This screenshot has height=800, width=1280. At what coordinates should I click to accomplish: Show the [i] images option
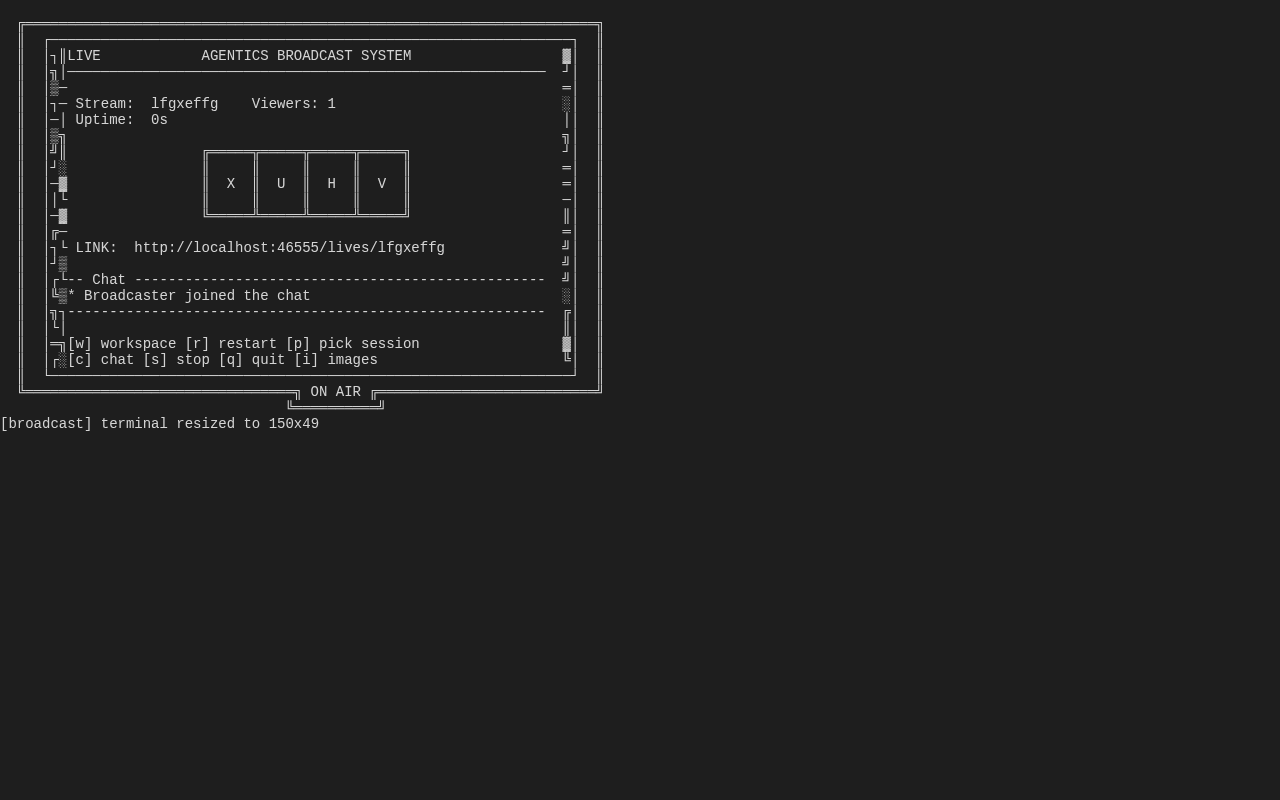click(335, 360)
